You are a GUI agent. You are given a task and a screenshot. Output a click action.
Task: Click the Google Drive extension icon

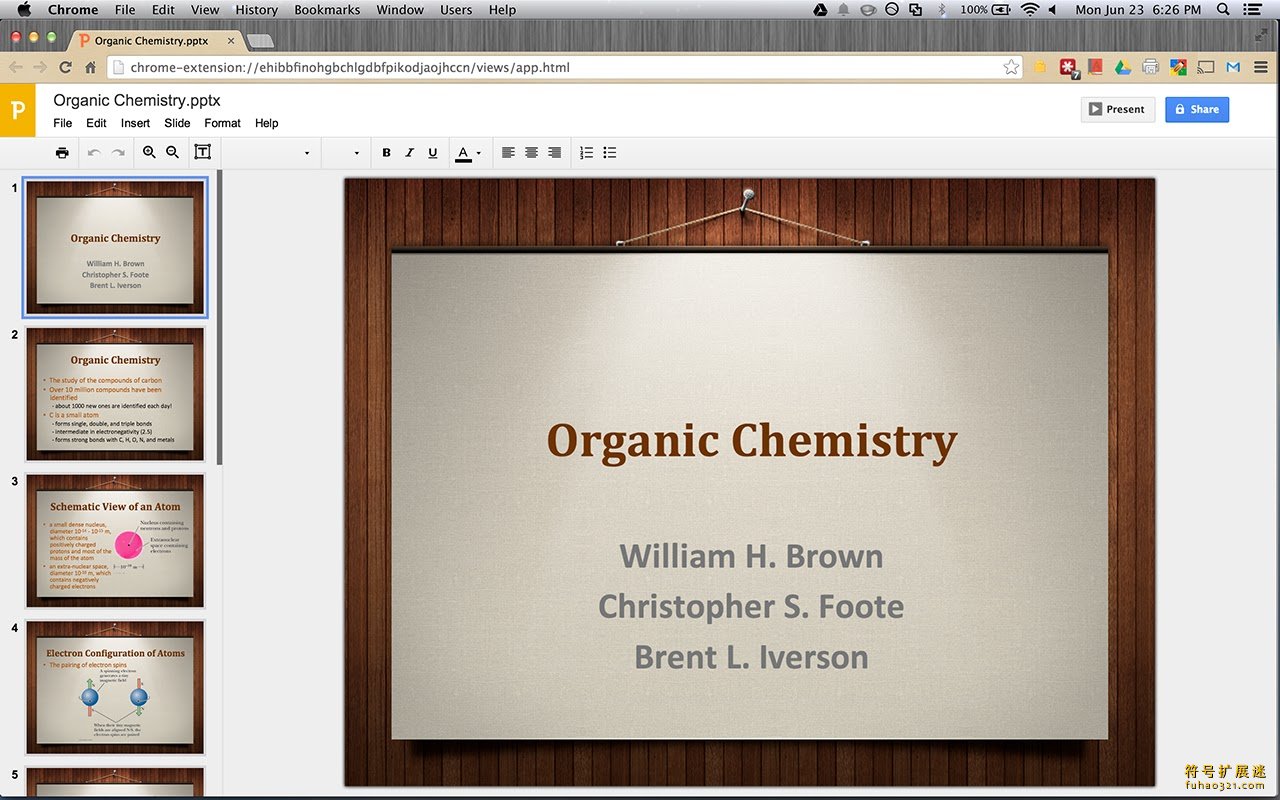click(x=1123, y=67)
